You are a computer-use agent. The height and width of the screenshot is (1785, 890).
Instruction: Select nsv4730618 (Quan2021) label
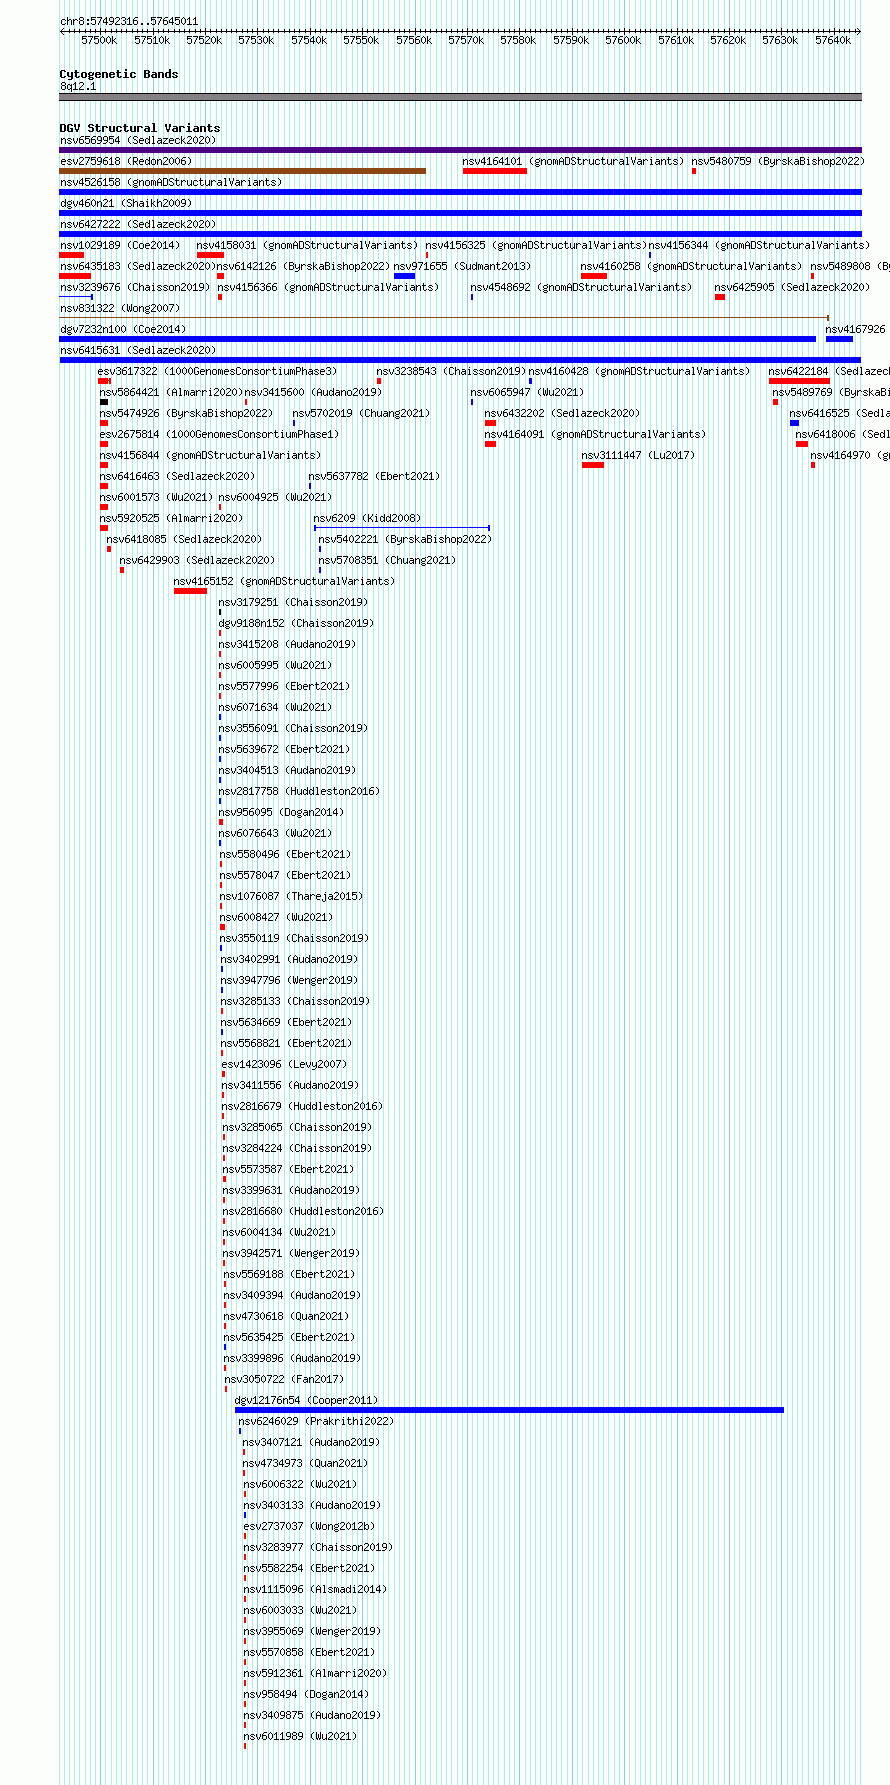[286, 1316]
